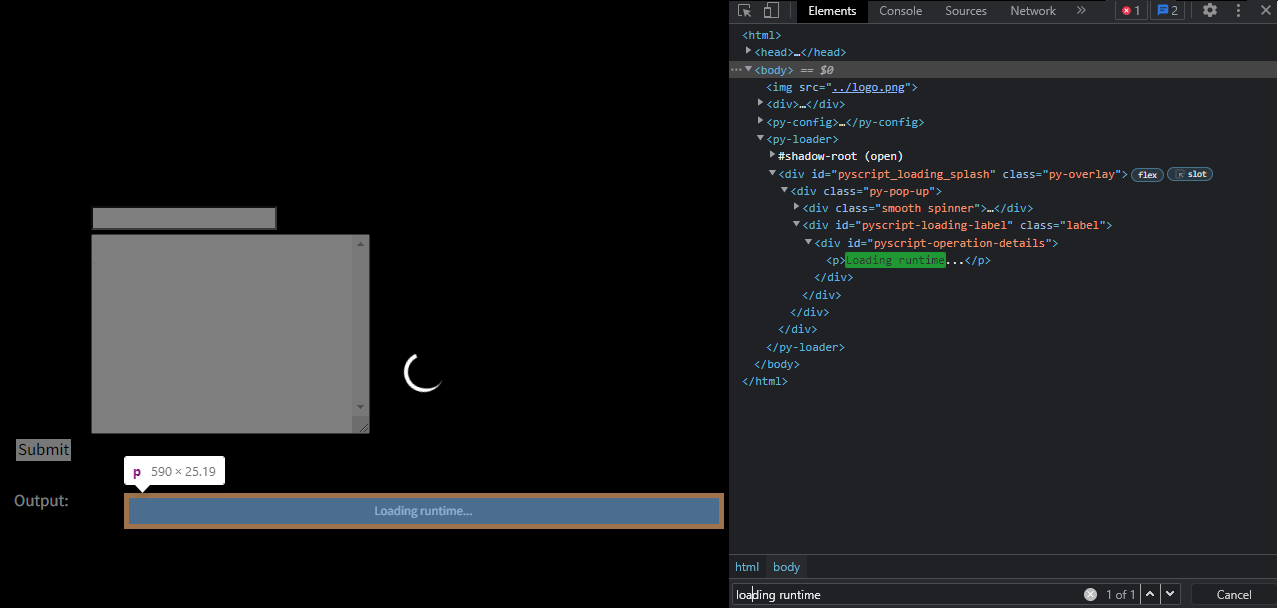Image resolution: width=1278 pixels, height=608 pixels.
Task: Go to previous search result
Action: click(x=1150, y=594)
